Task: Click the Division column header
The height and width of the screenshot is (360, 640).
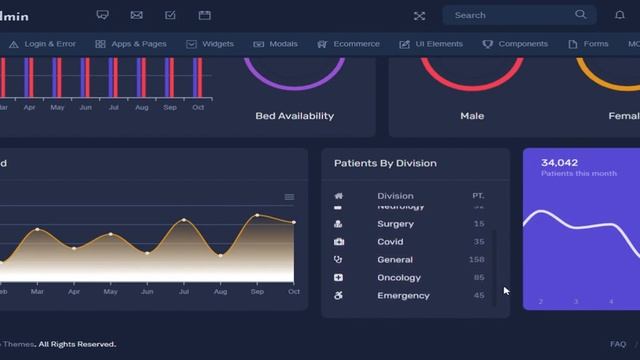Action: 395,196
